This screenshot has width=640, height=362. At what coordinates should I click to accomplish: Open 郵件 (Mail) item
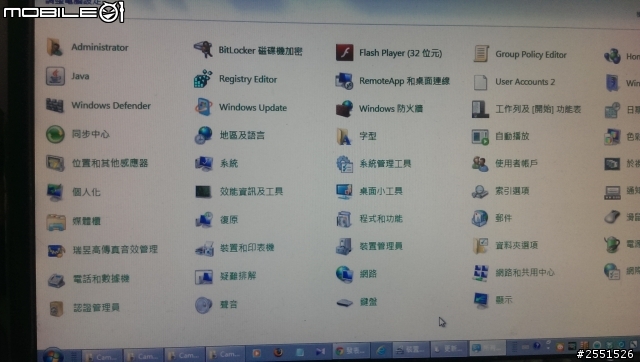coord(492,218)
